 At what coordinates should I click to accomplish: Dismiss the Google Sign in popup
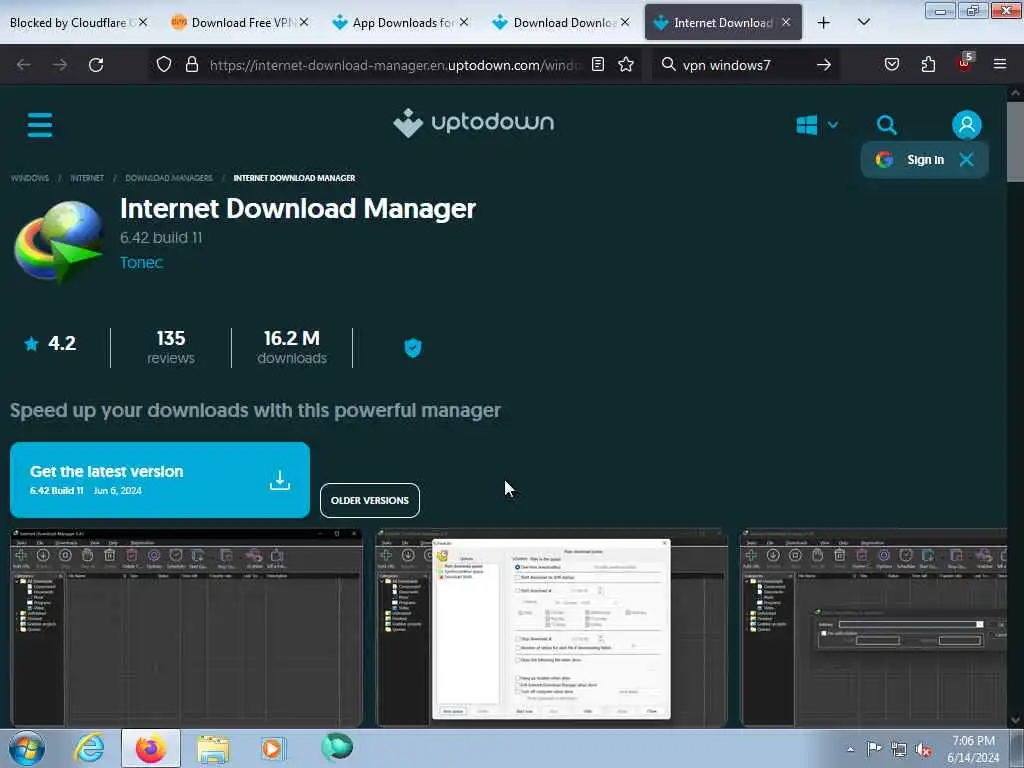coord(967,160)
